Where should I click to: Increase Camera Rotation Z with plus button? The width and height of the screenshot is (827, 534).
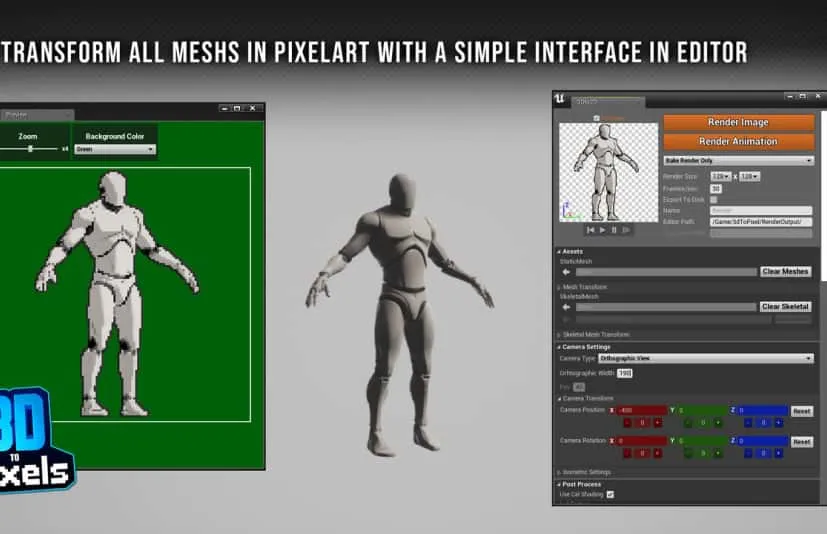click(x=778, y=453)
